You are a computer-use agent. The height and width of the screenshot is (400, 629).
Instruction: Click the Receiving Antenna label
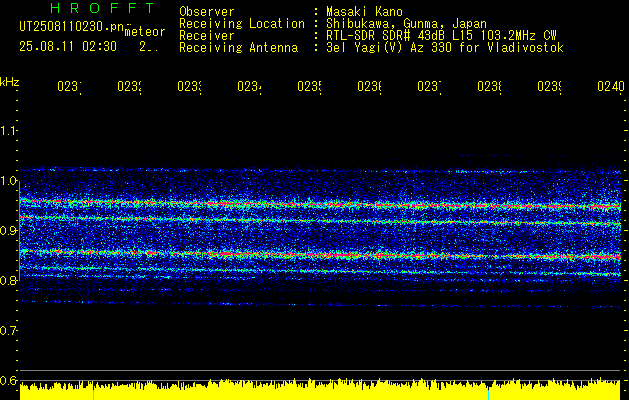coord(238,48)
